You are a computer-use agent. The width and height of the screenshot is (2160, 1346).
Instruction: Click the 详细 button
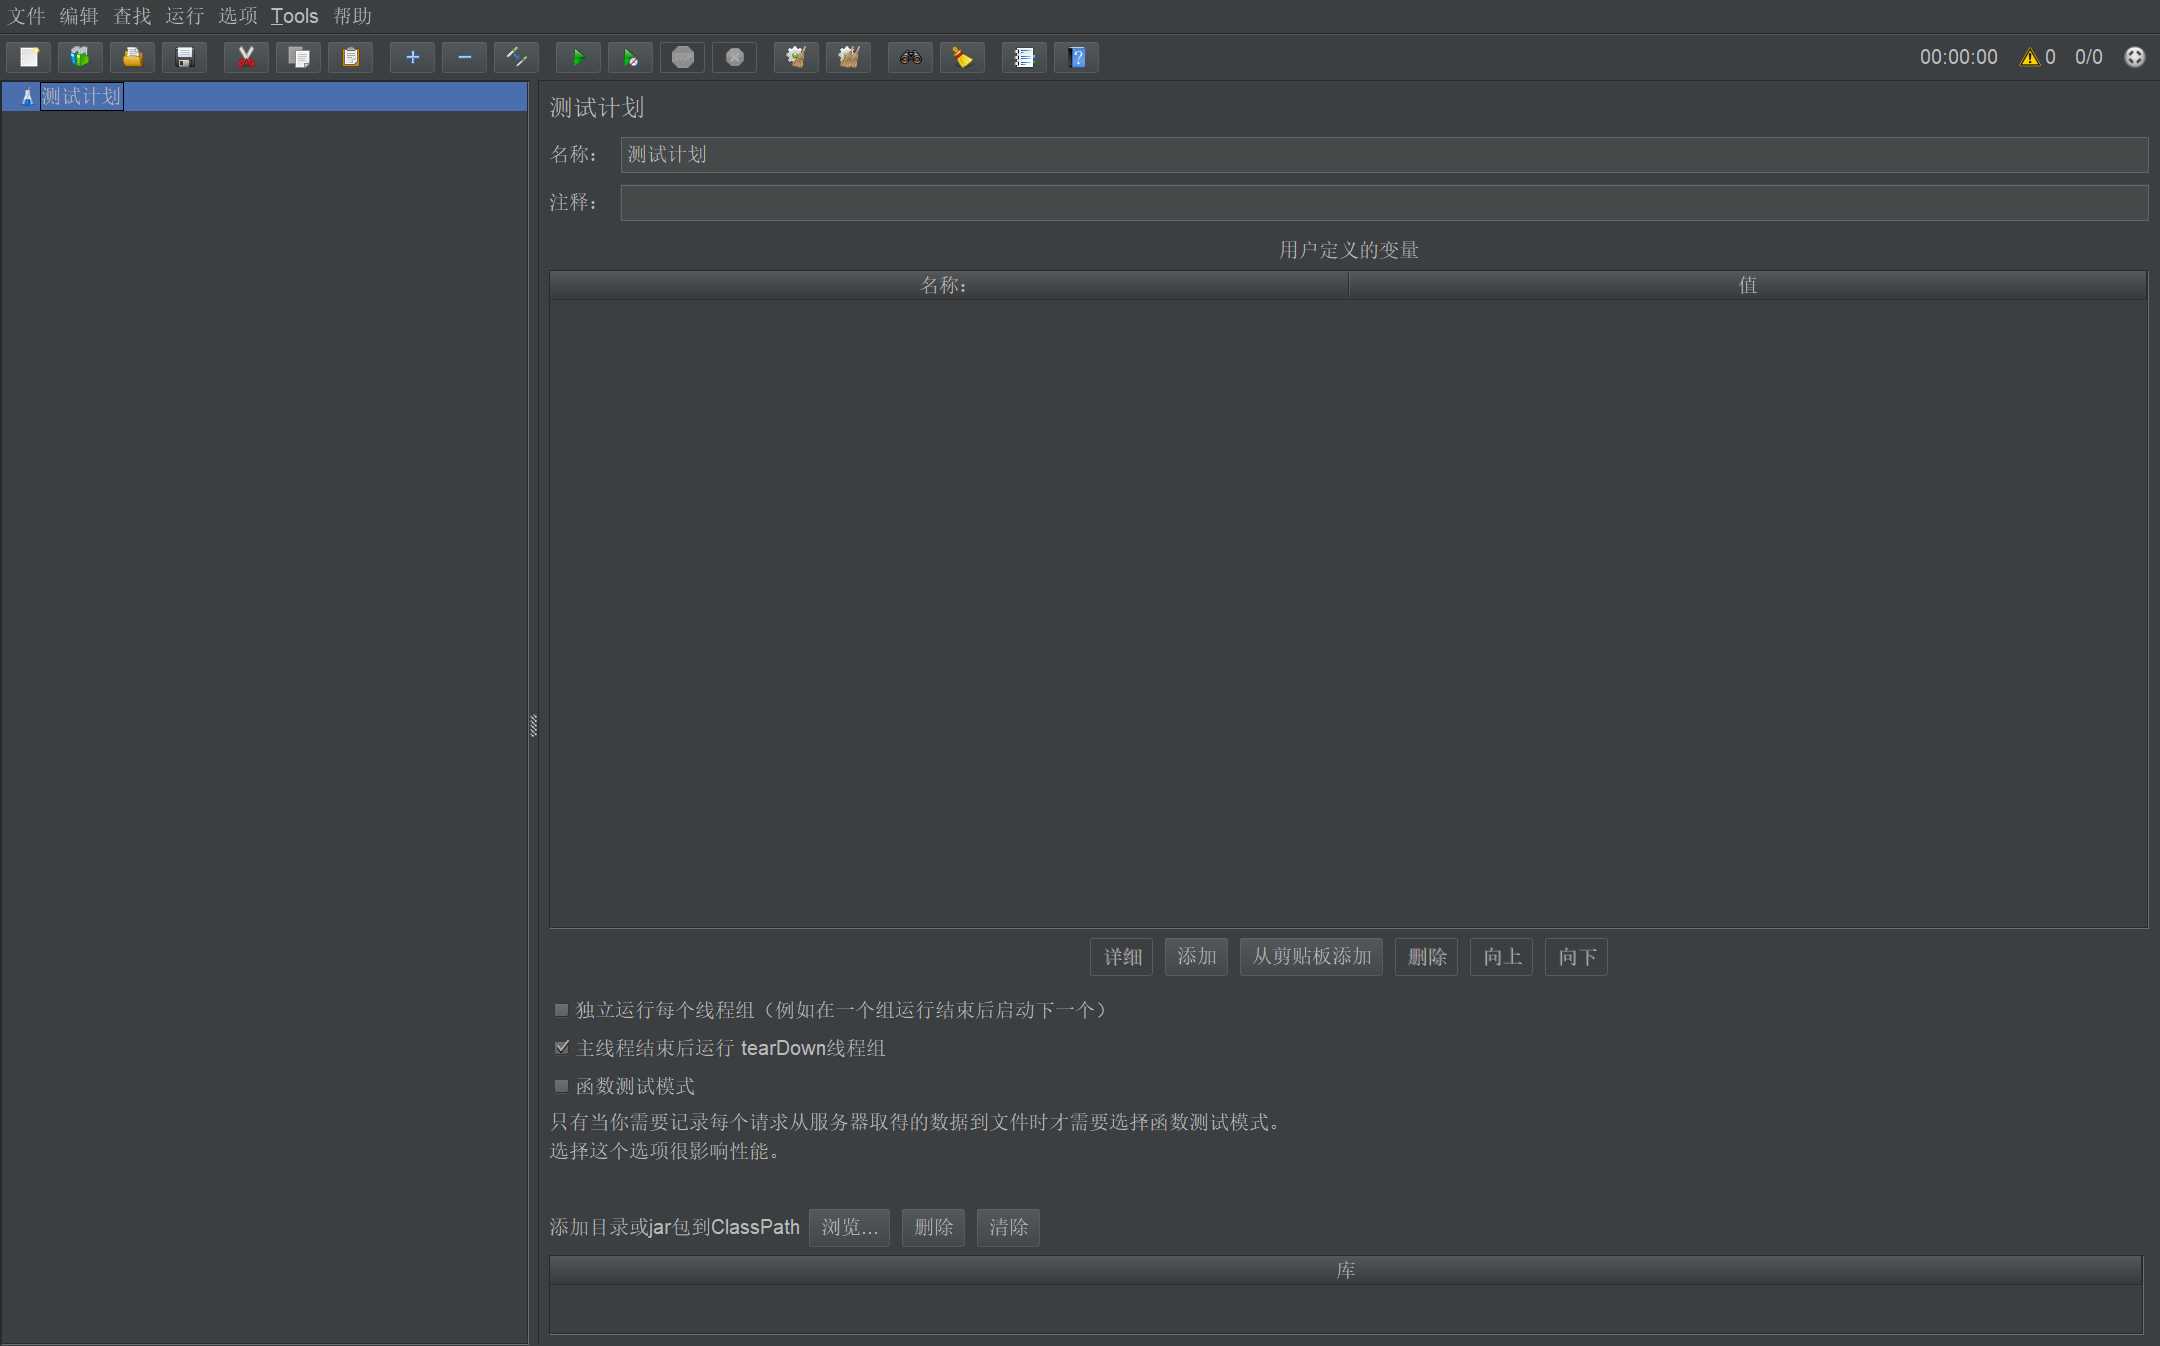click(x=1122, y=957)
